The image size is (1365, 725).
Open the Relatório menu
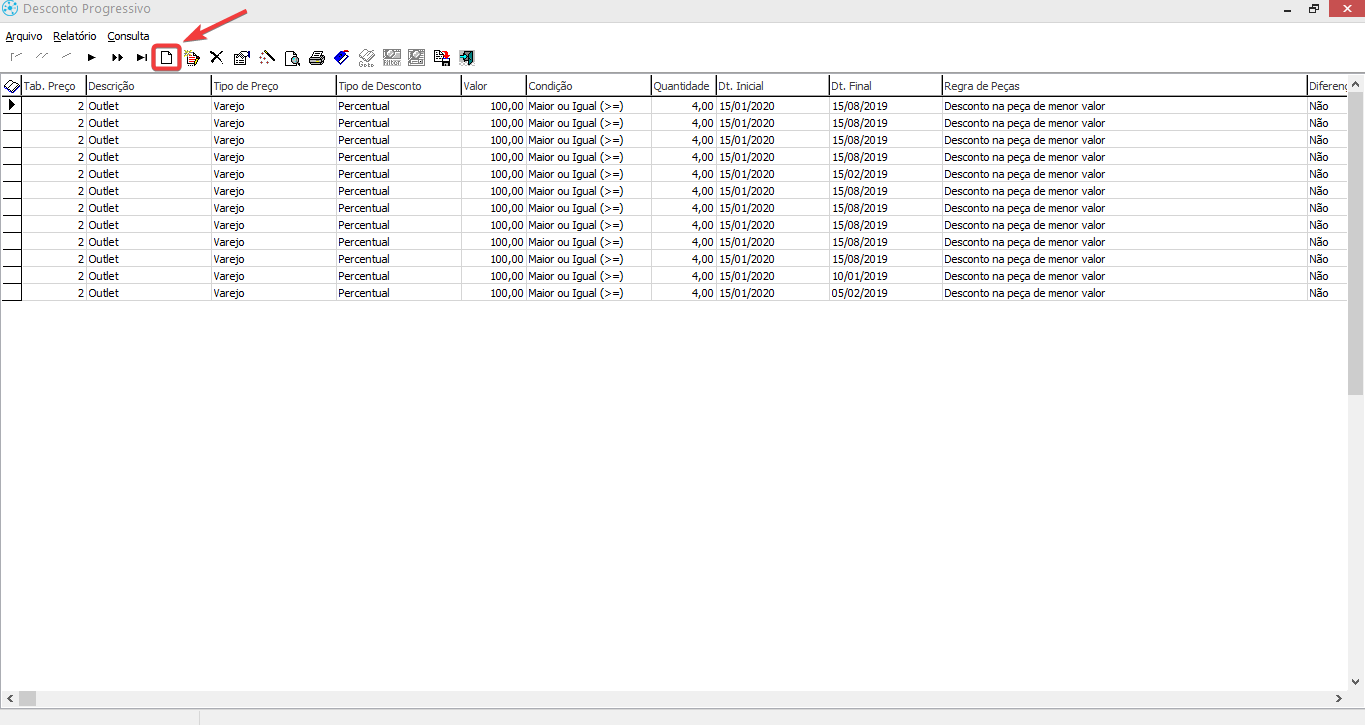[x=75, y=36]
